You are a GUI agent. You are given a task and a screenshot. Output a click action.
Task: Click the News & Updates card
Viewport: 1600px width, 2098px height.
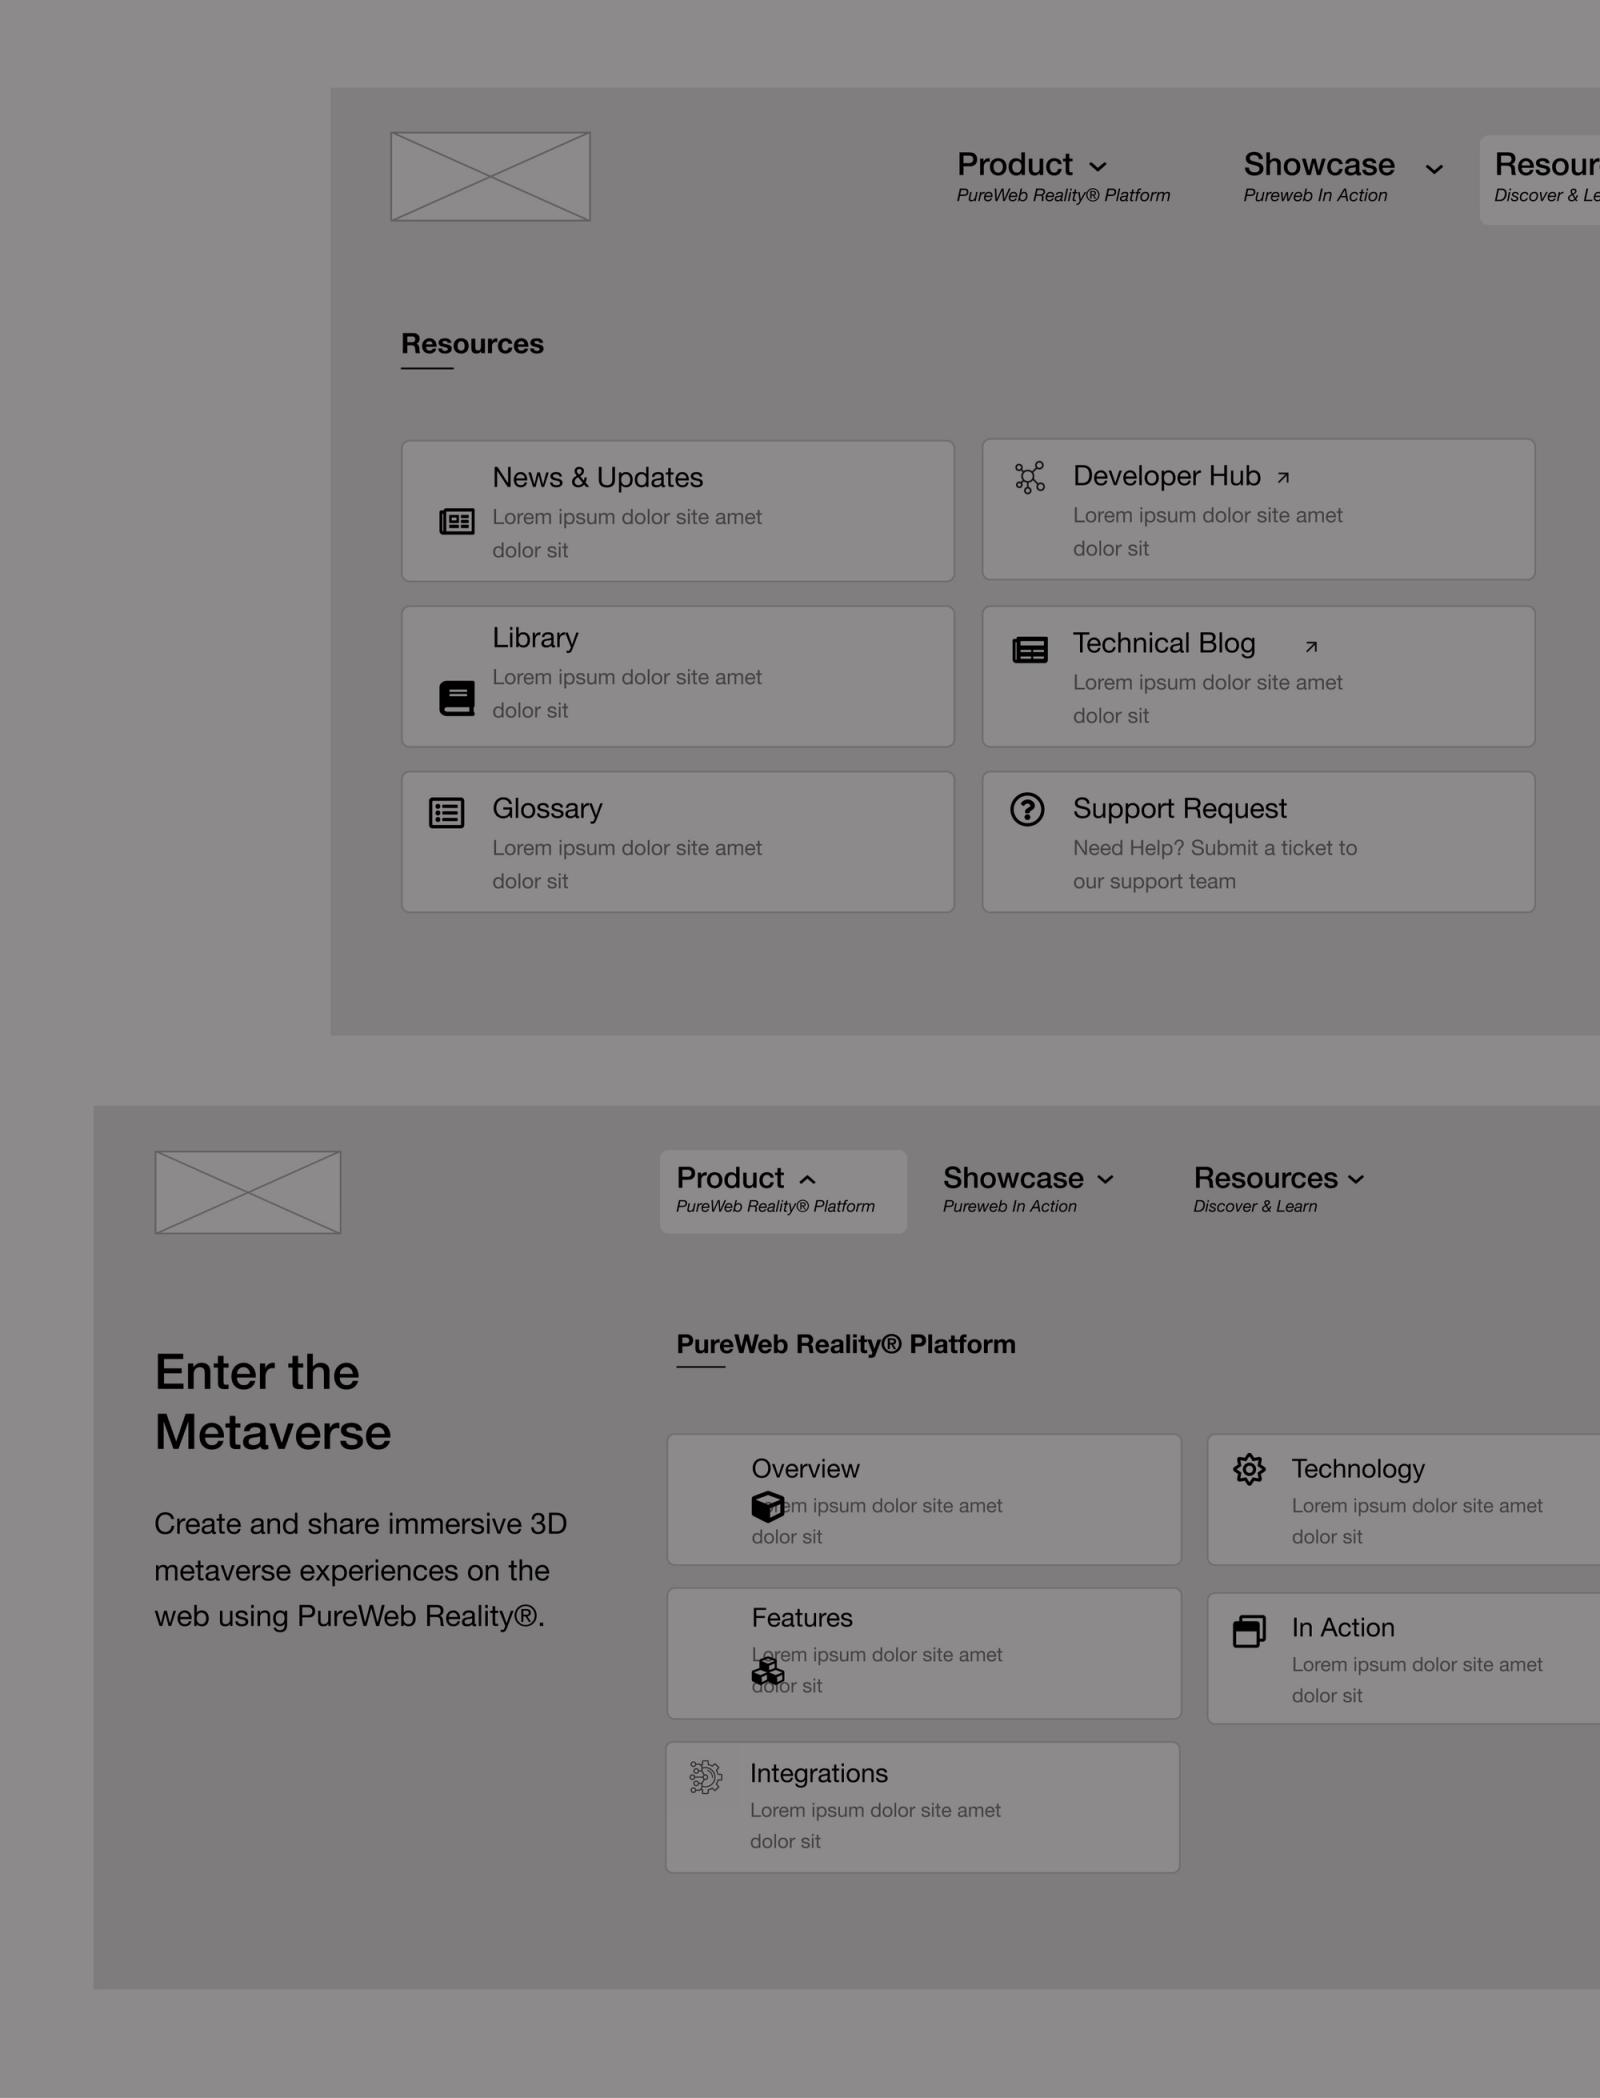tap(678, 509)
